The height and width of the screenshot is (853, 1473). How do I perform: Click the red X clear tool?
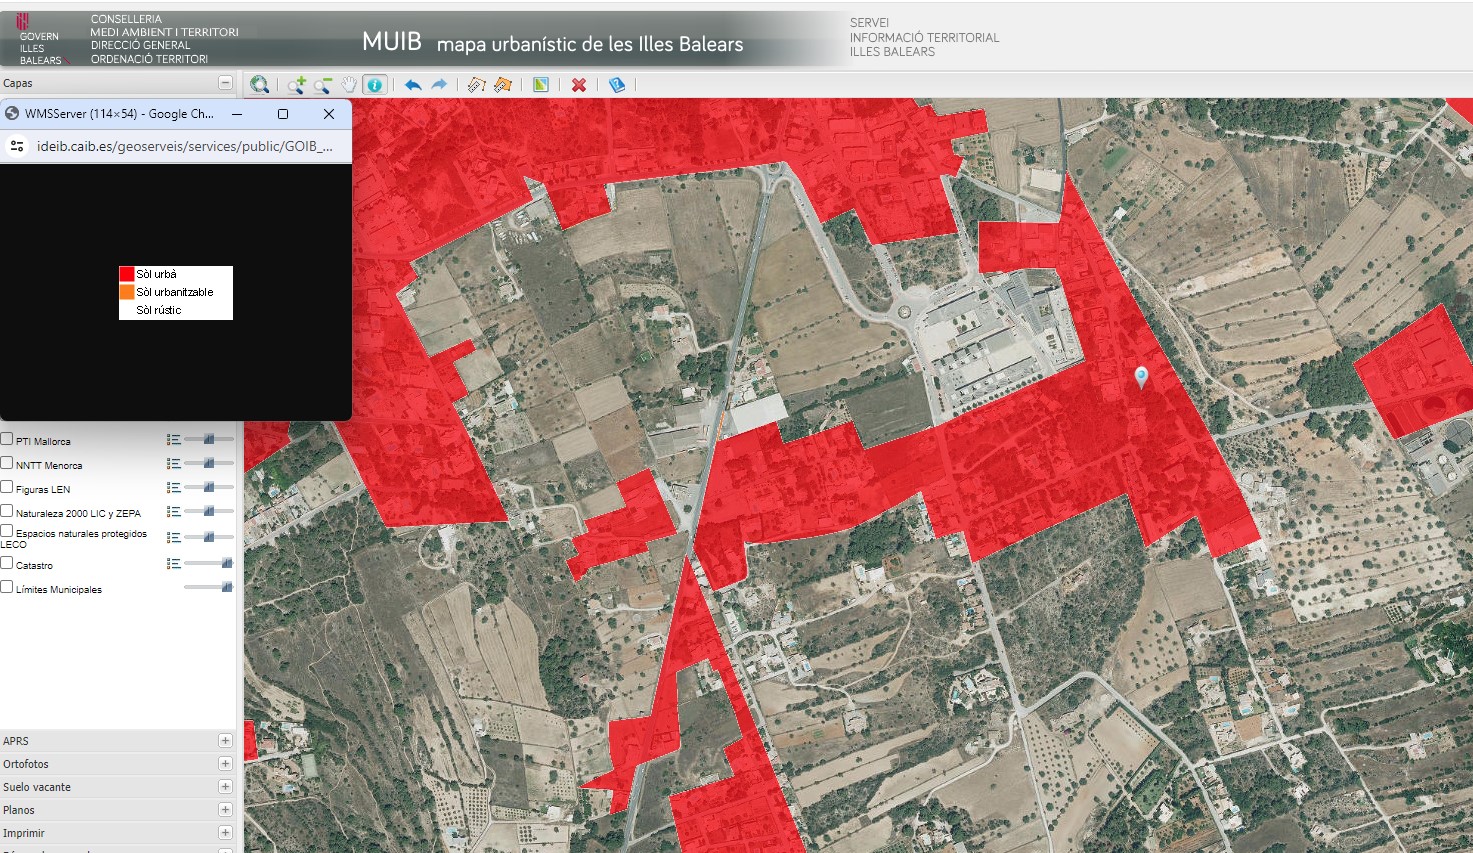tap(579, 85)
